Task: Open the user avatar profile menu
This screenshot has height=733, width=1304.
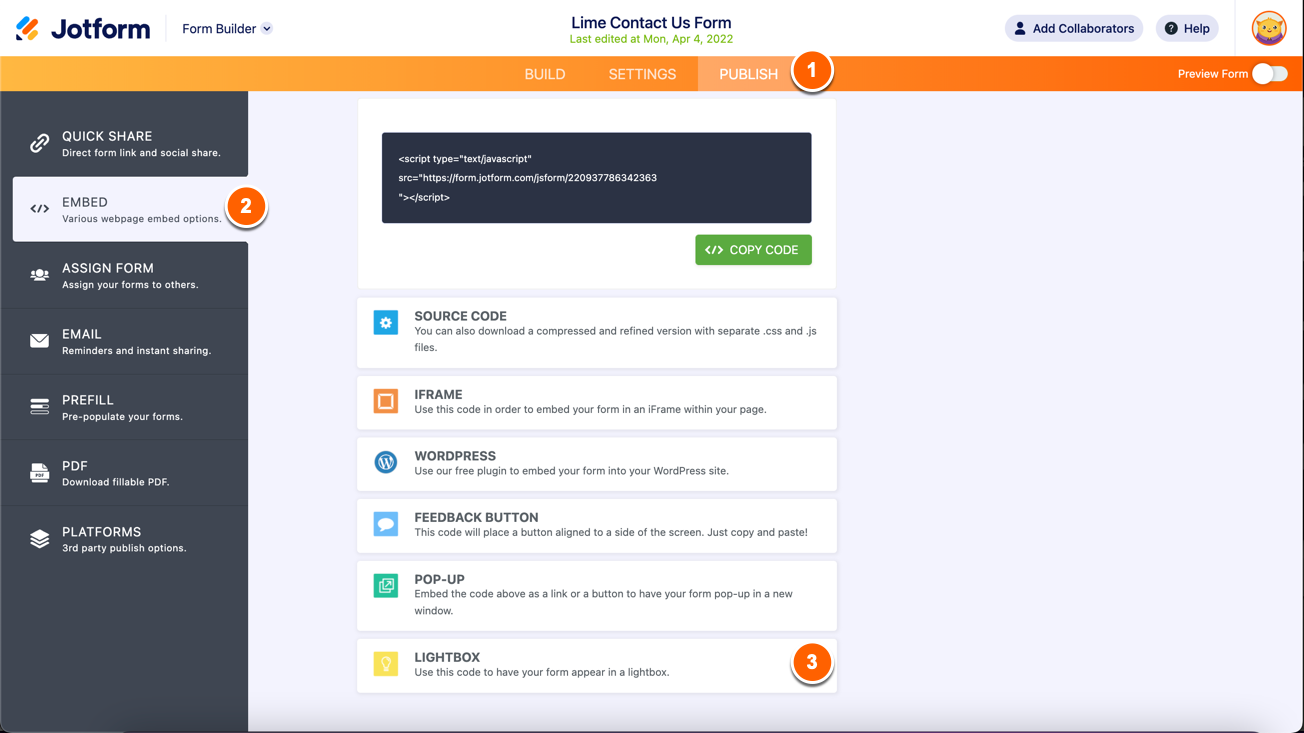Action: [1269, 28]
